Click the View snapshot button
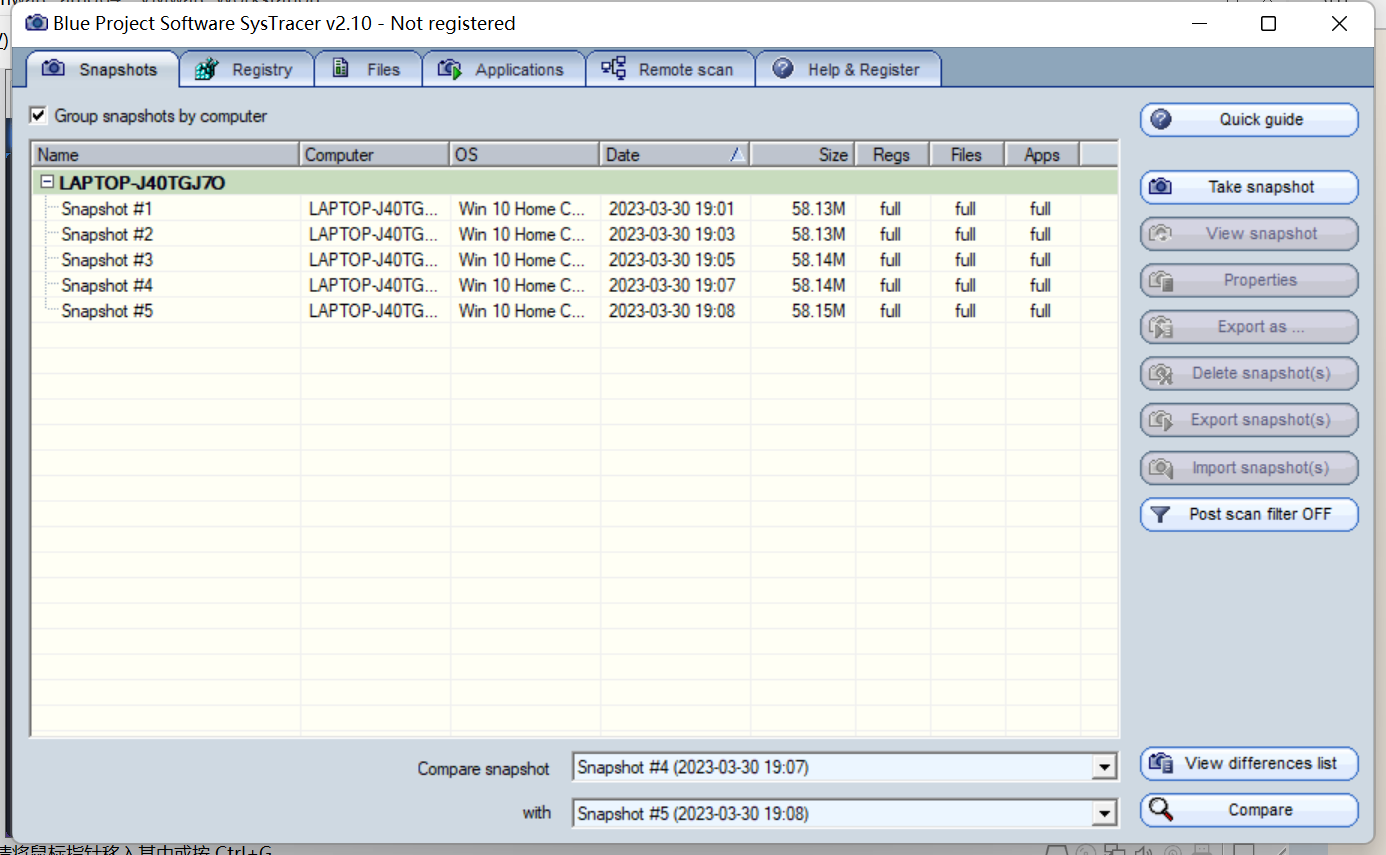 tap(1249, 234)
